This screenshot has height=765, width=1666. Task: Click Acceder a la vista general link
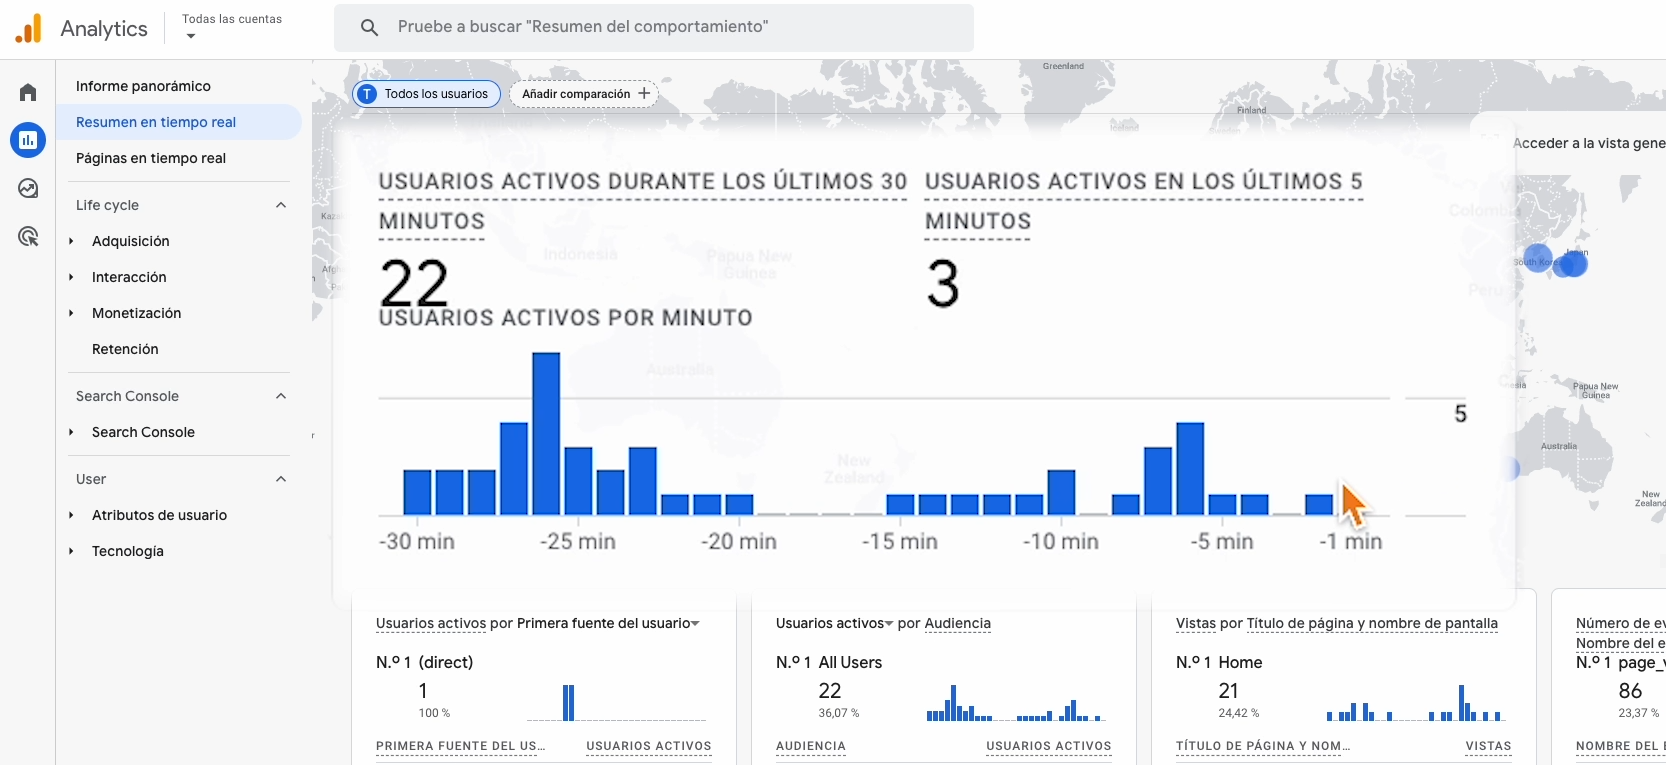click(x=1589, y=143)
